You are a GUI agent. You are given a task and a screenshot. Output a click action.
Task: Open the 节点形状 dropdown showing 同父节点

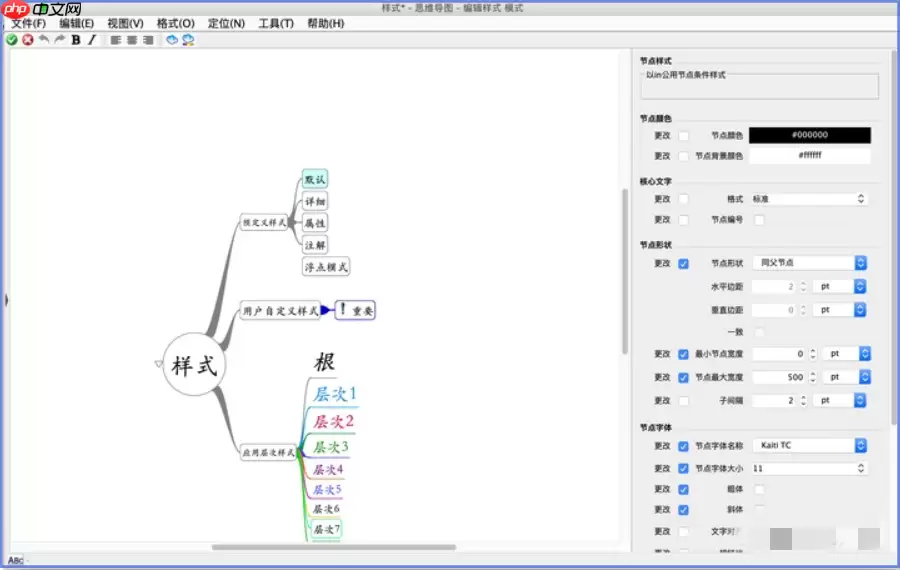point(808,263)
